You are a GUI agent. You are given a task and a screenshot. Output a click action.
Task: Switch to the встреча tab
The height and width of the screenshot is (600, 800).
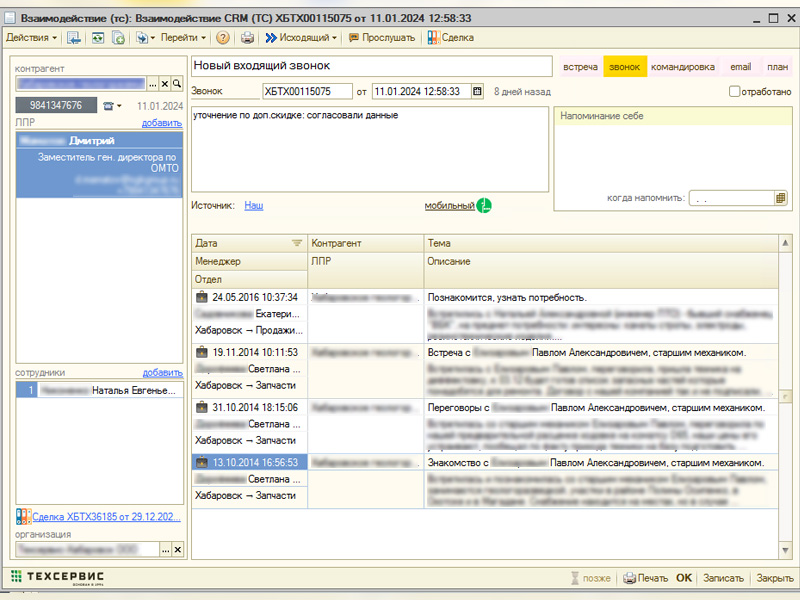point(580,67)
